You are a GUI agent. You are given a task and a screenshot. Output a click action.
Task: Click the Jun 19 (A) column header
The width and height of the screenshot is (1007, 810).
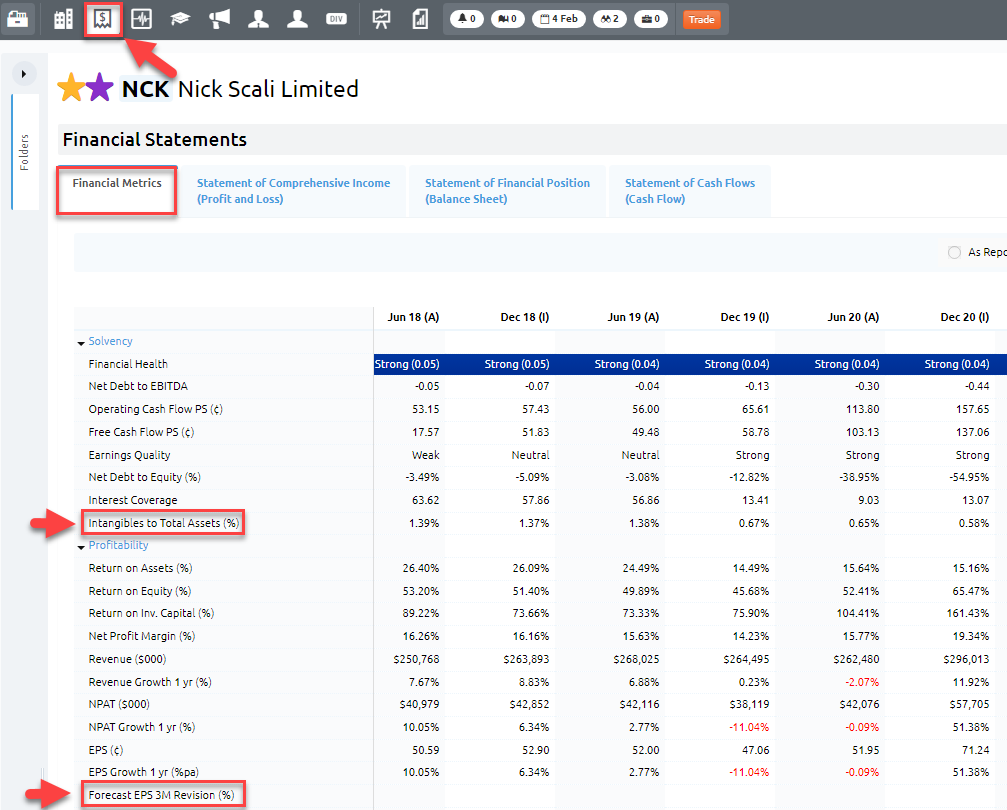tap(633, 317)
